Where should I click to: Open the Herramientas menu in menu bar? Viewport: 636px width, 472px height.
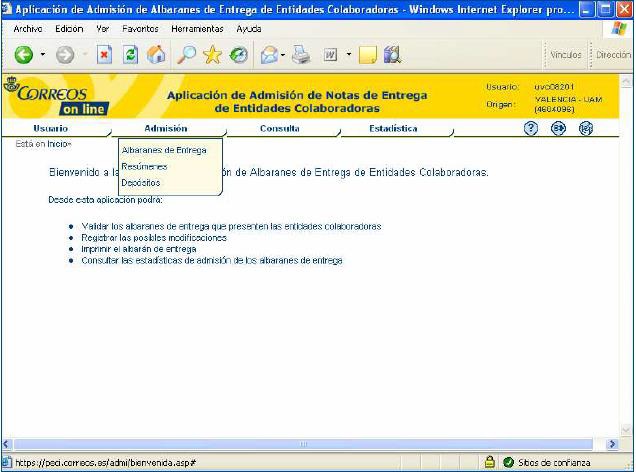point(197,29)
